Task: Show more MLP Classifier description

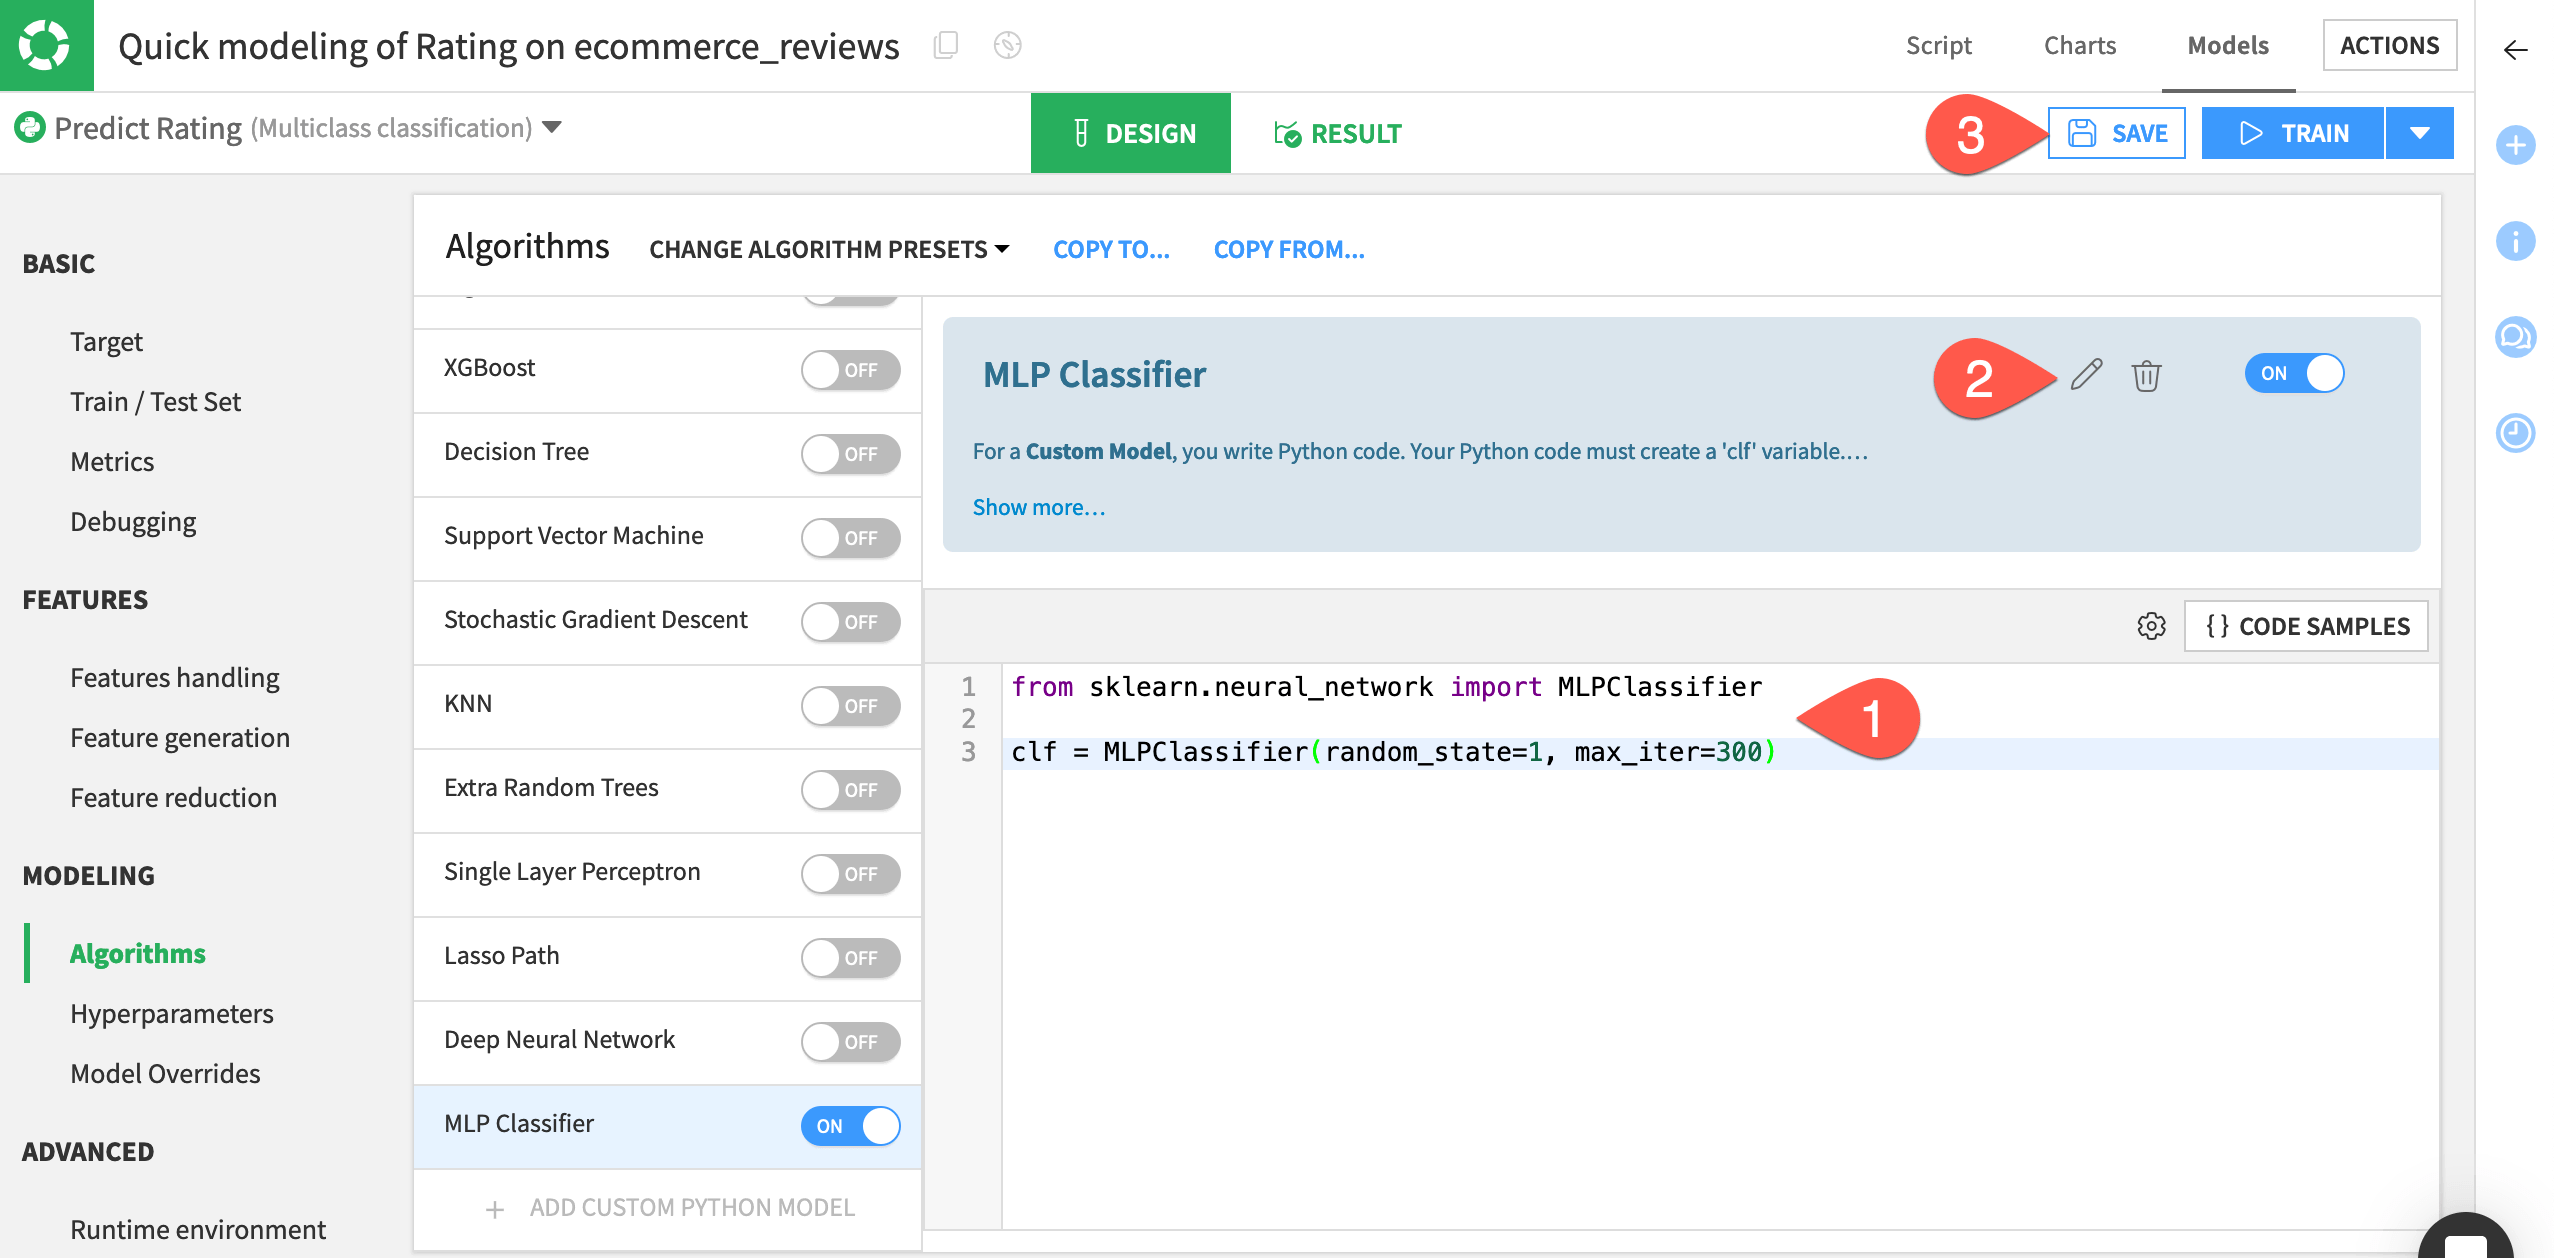Action: pos(1039,507)
